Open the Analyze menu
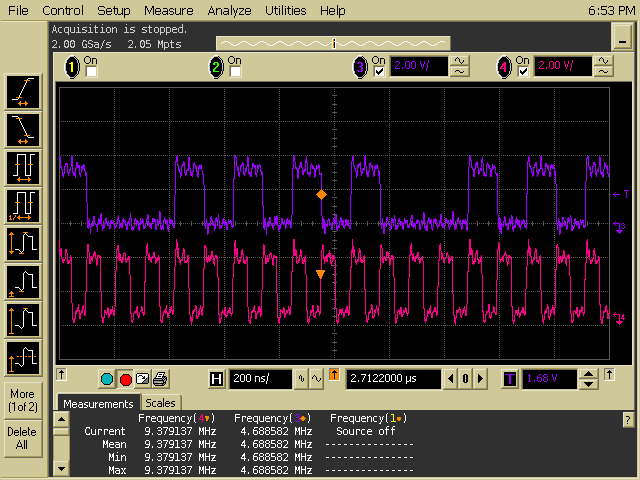This screenshot has width=640, height=480. [x=229, y=10]
